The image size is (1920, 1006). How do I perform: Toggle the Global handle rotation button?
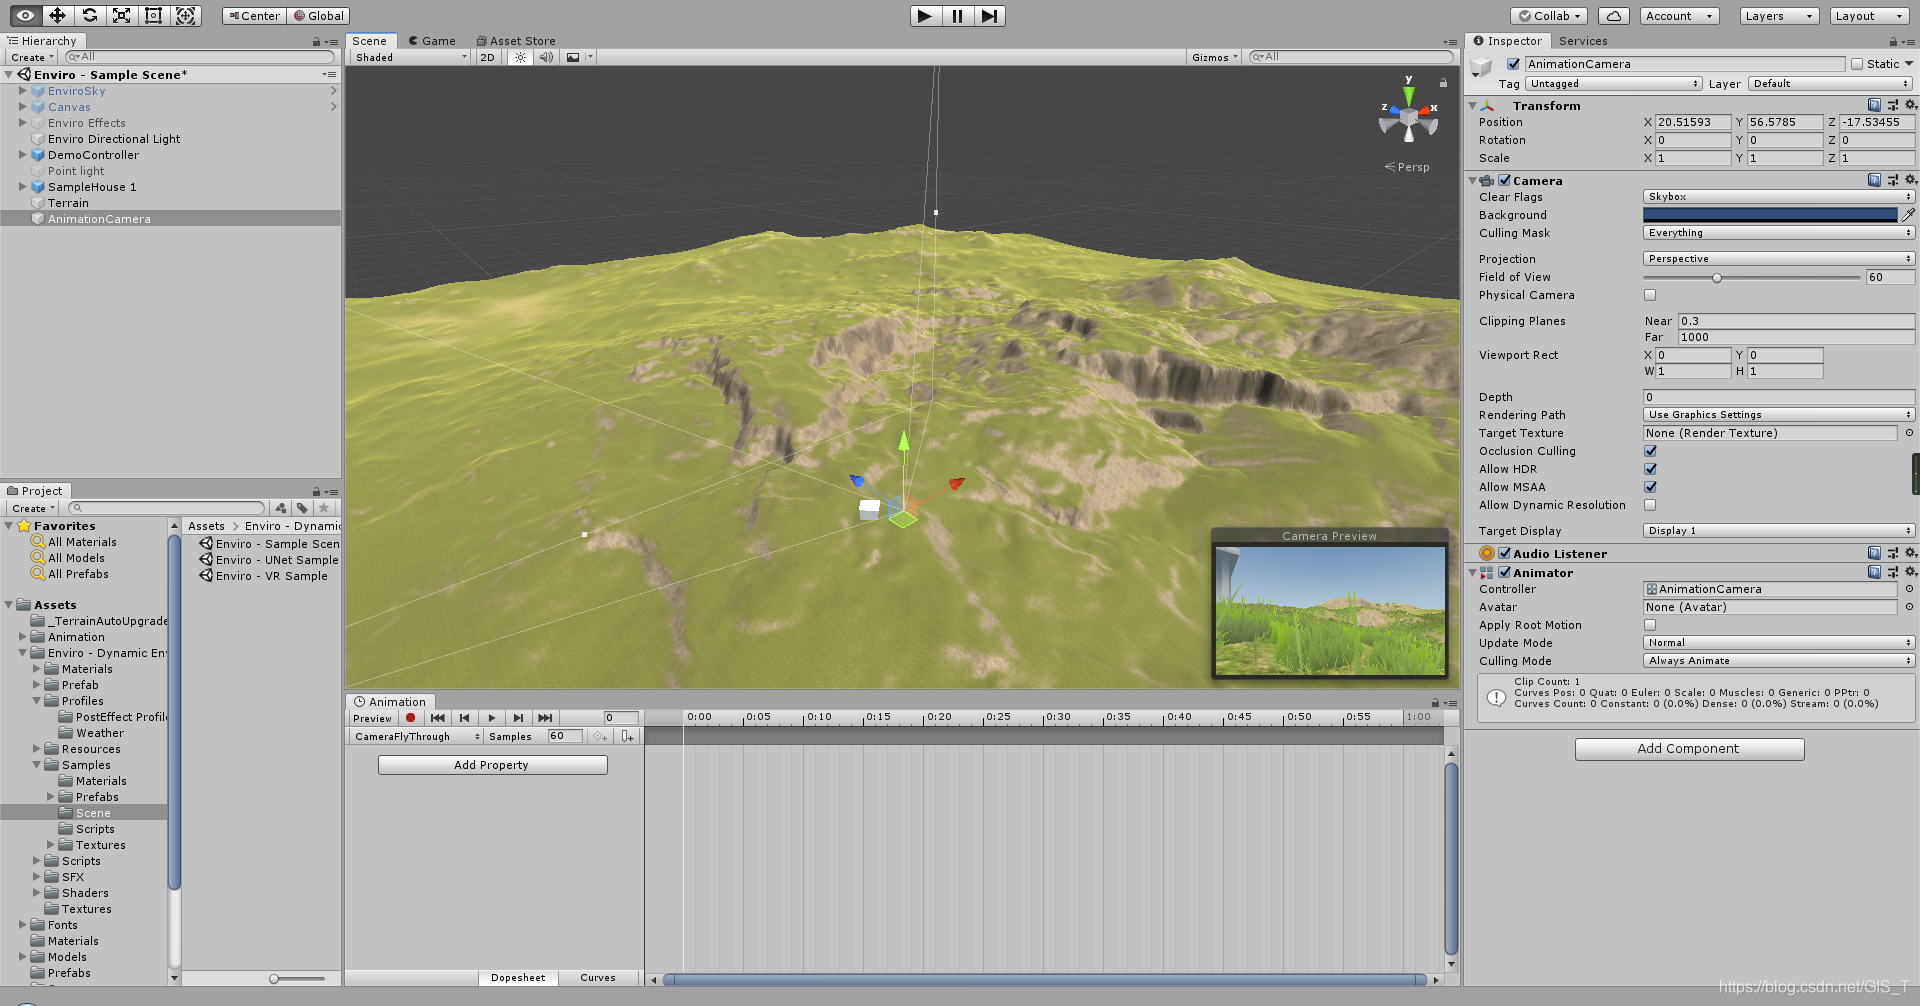[x=318, y=15]
